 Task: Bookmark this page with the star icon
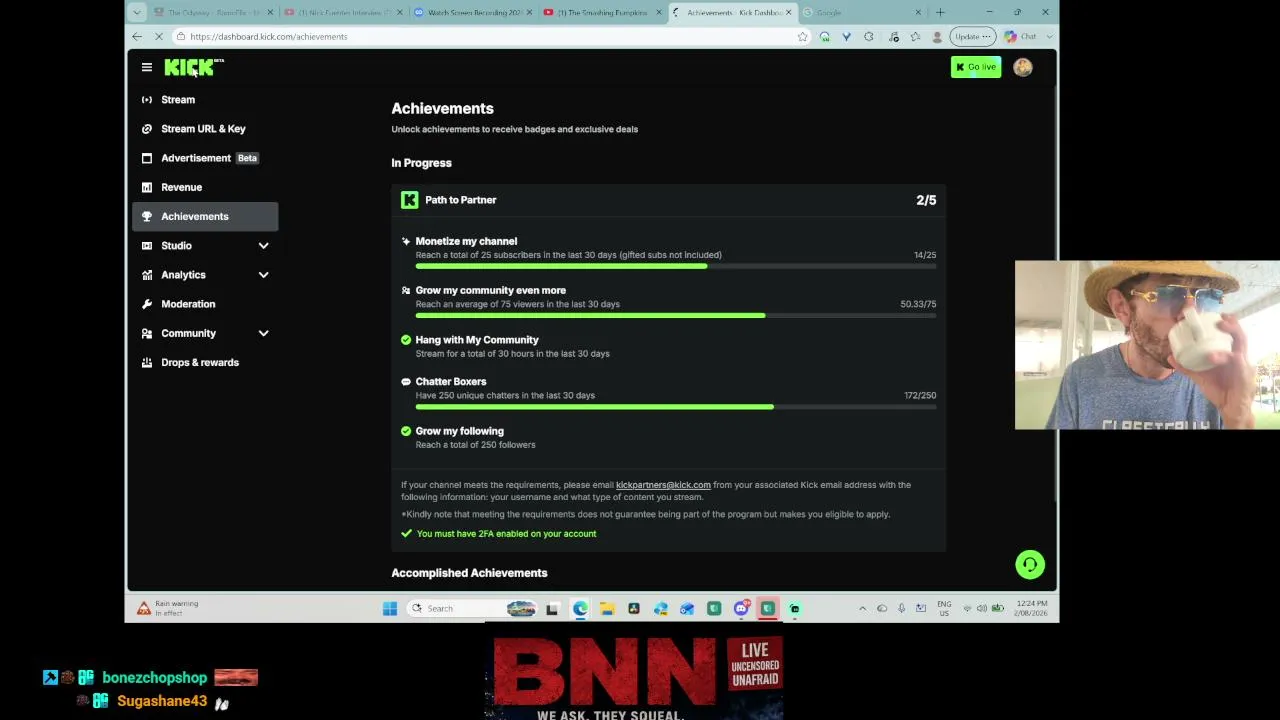(802, 36)
